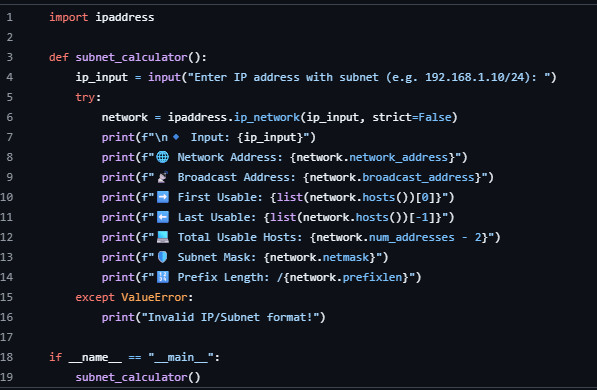Click 'network_address' attribute on line 8

(398, 157)
